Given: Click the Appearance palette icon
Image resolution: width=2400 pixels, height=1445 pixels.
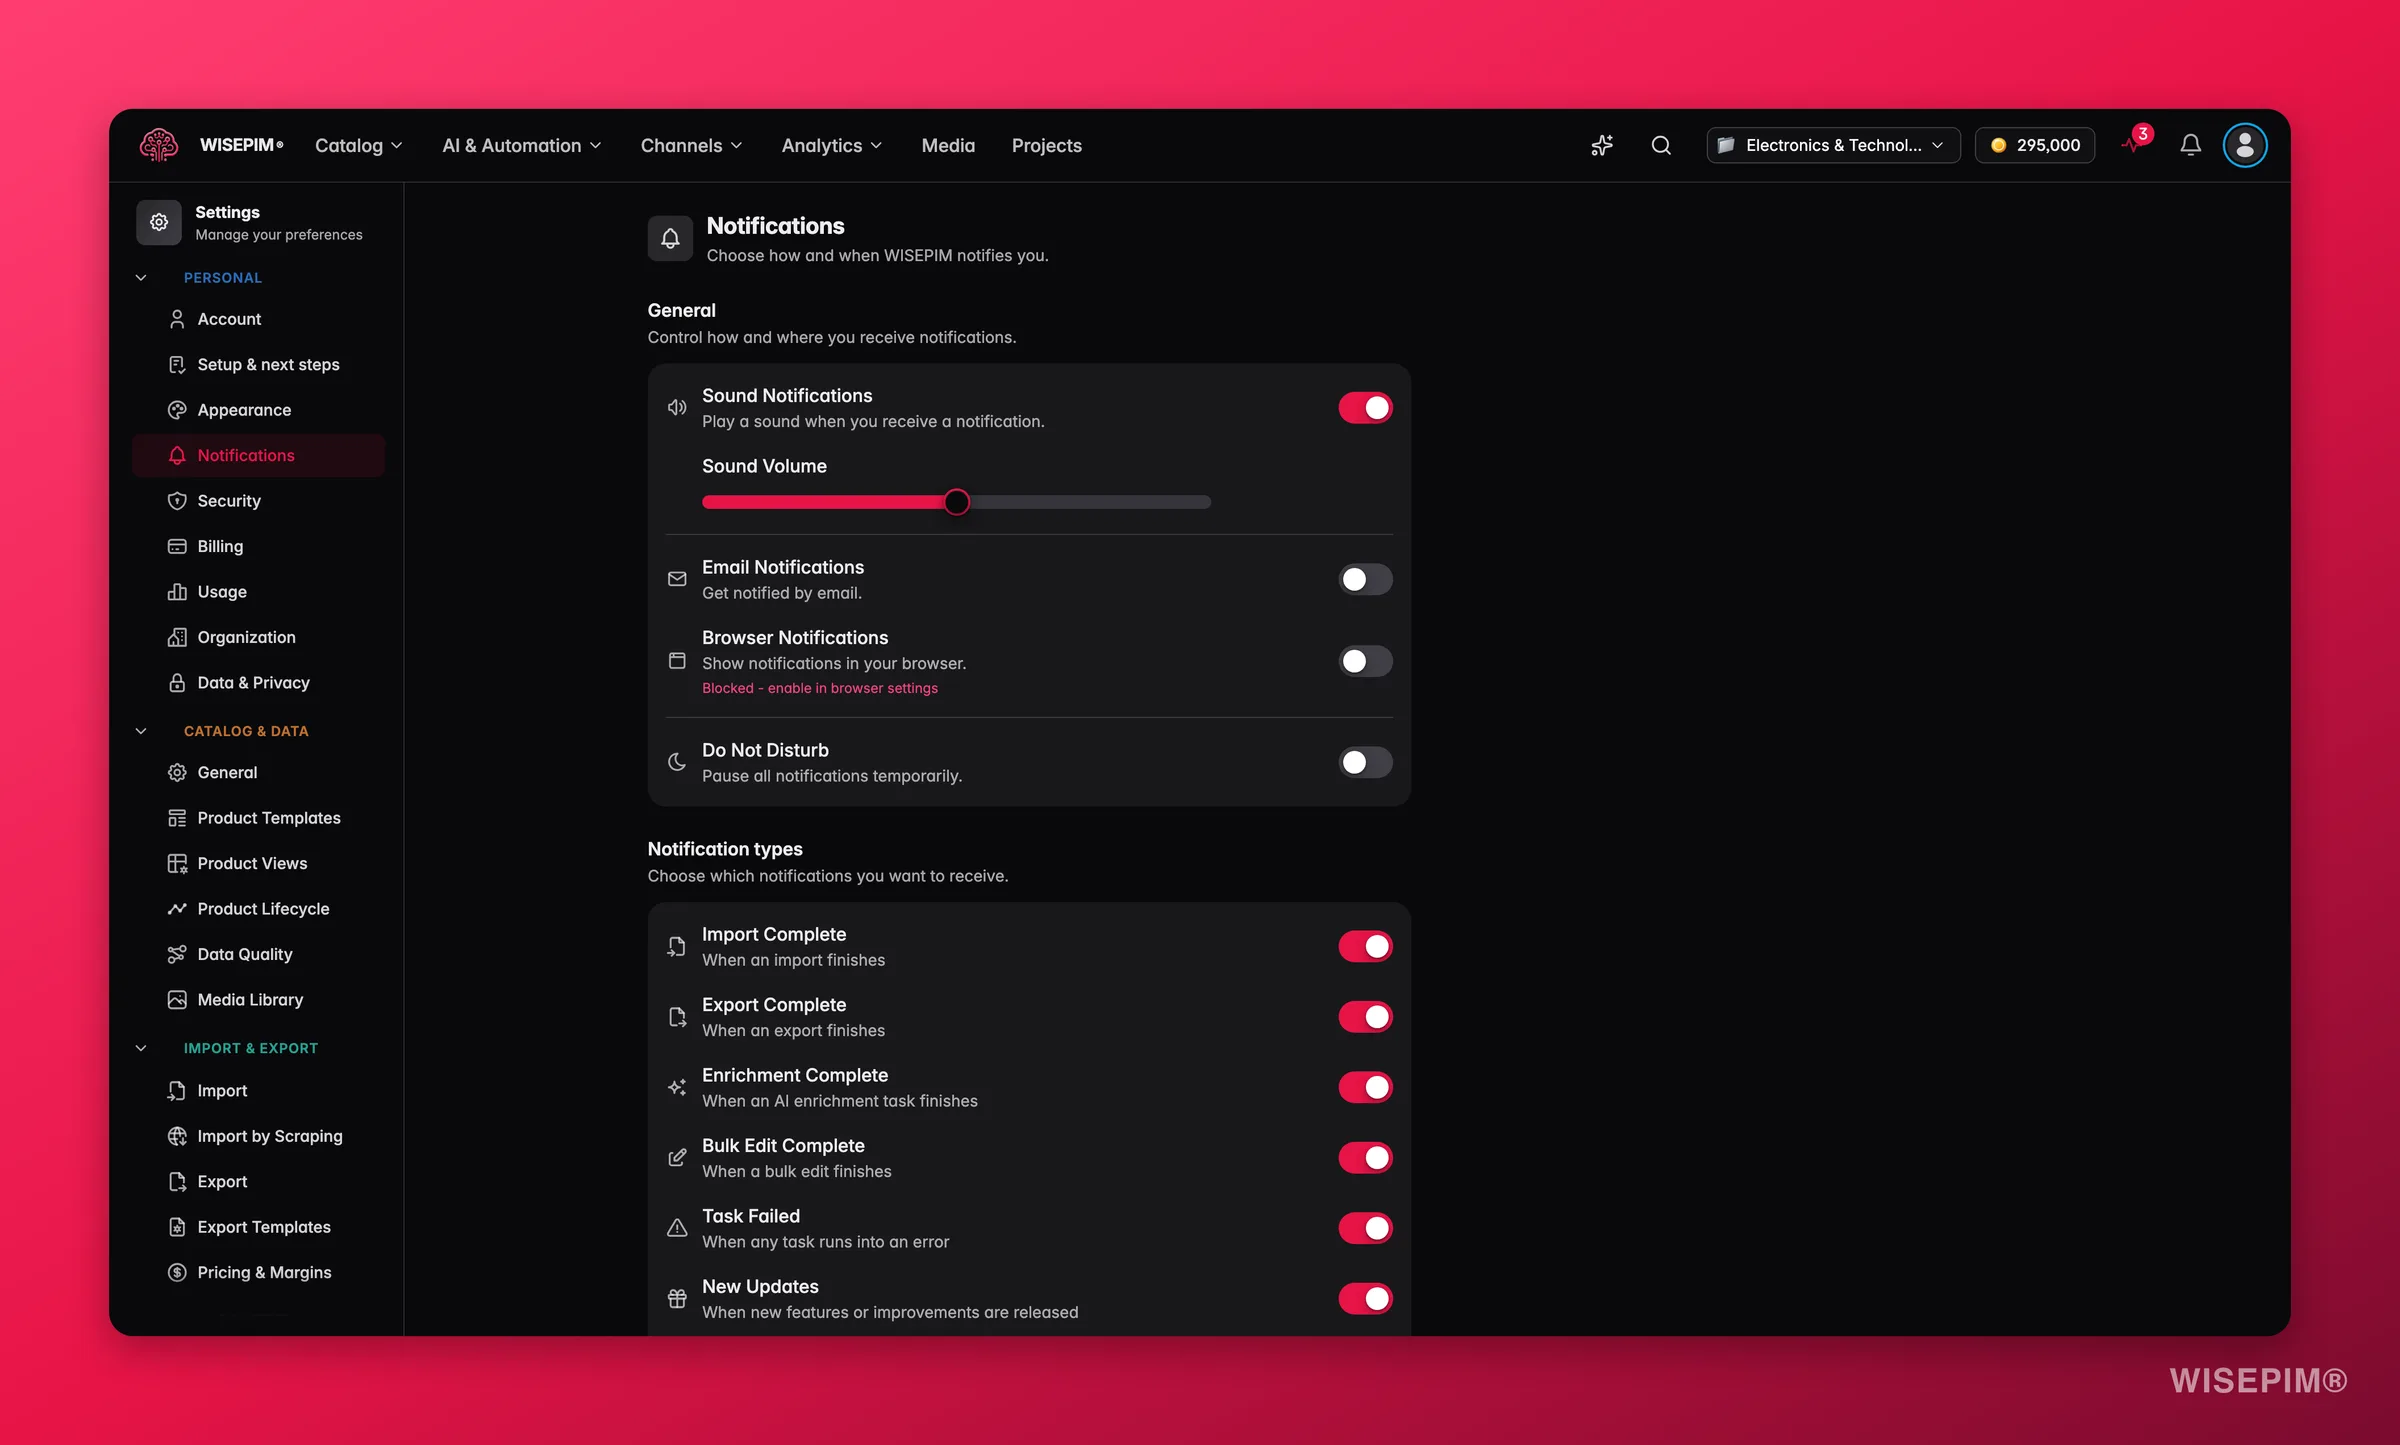Looking at the screenshot, I should point(177,410).
